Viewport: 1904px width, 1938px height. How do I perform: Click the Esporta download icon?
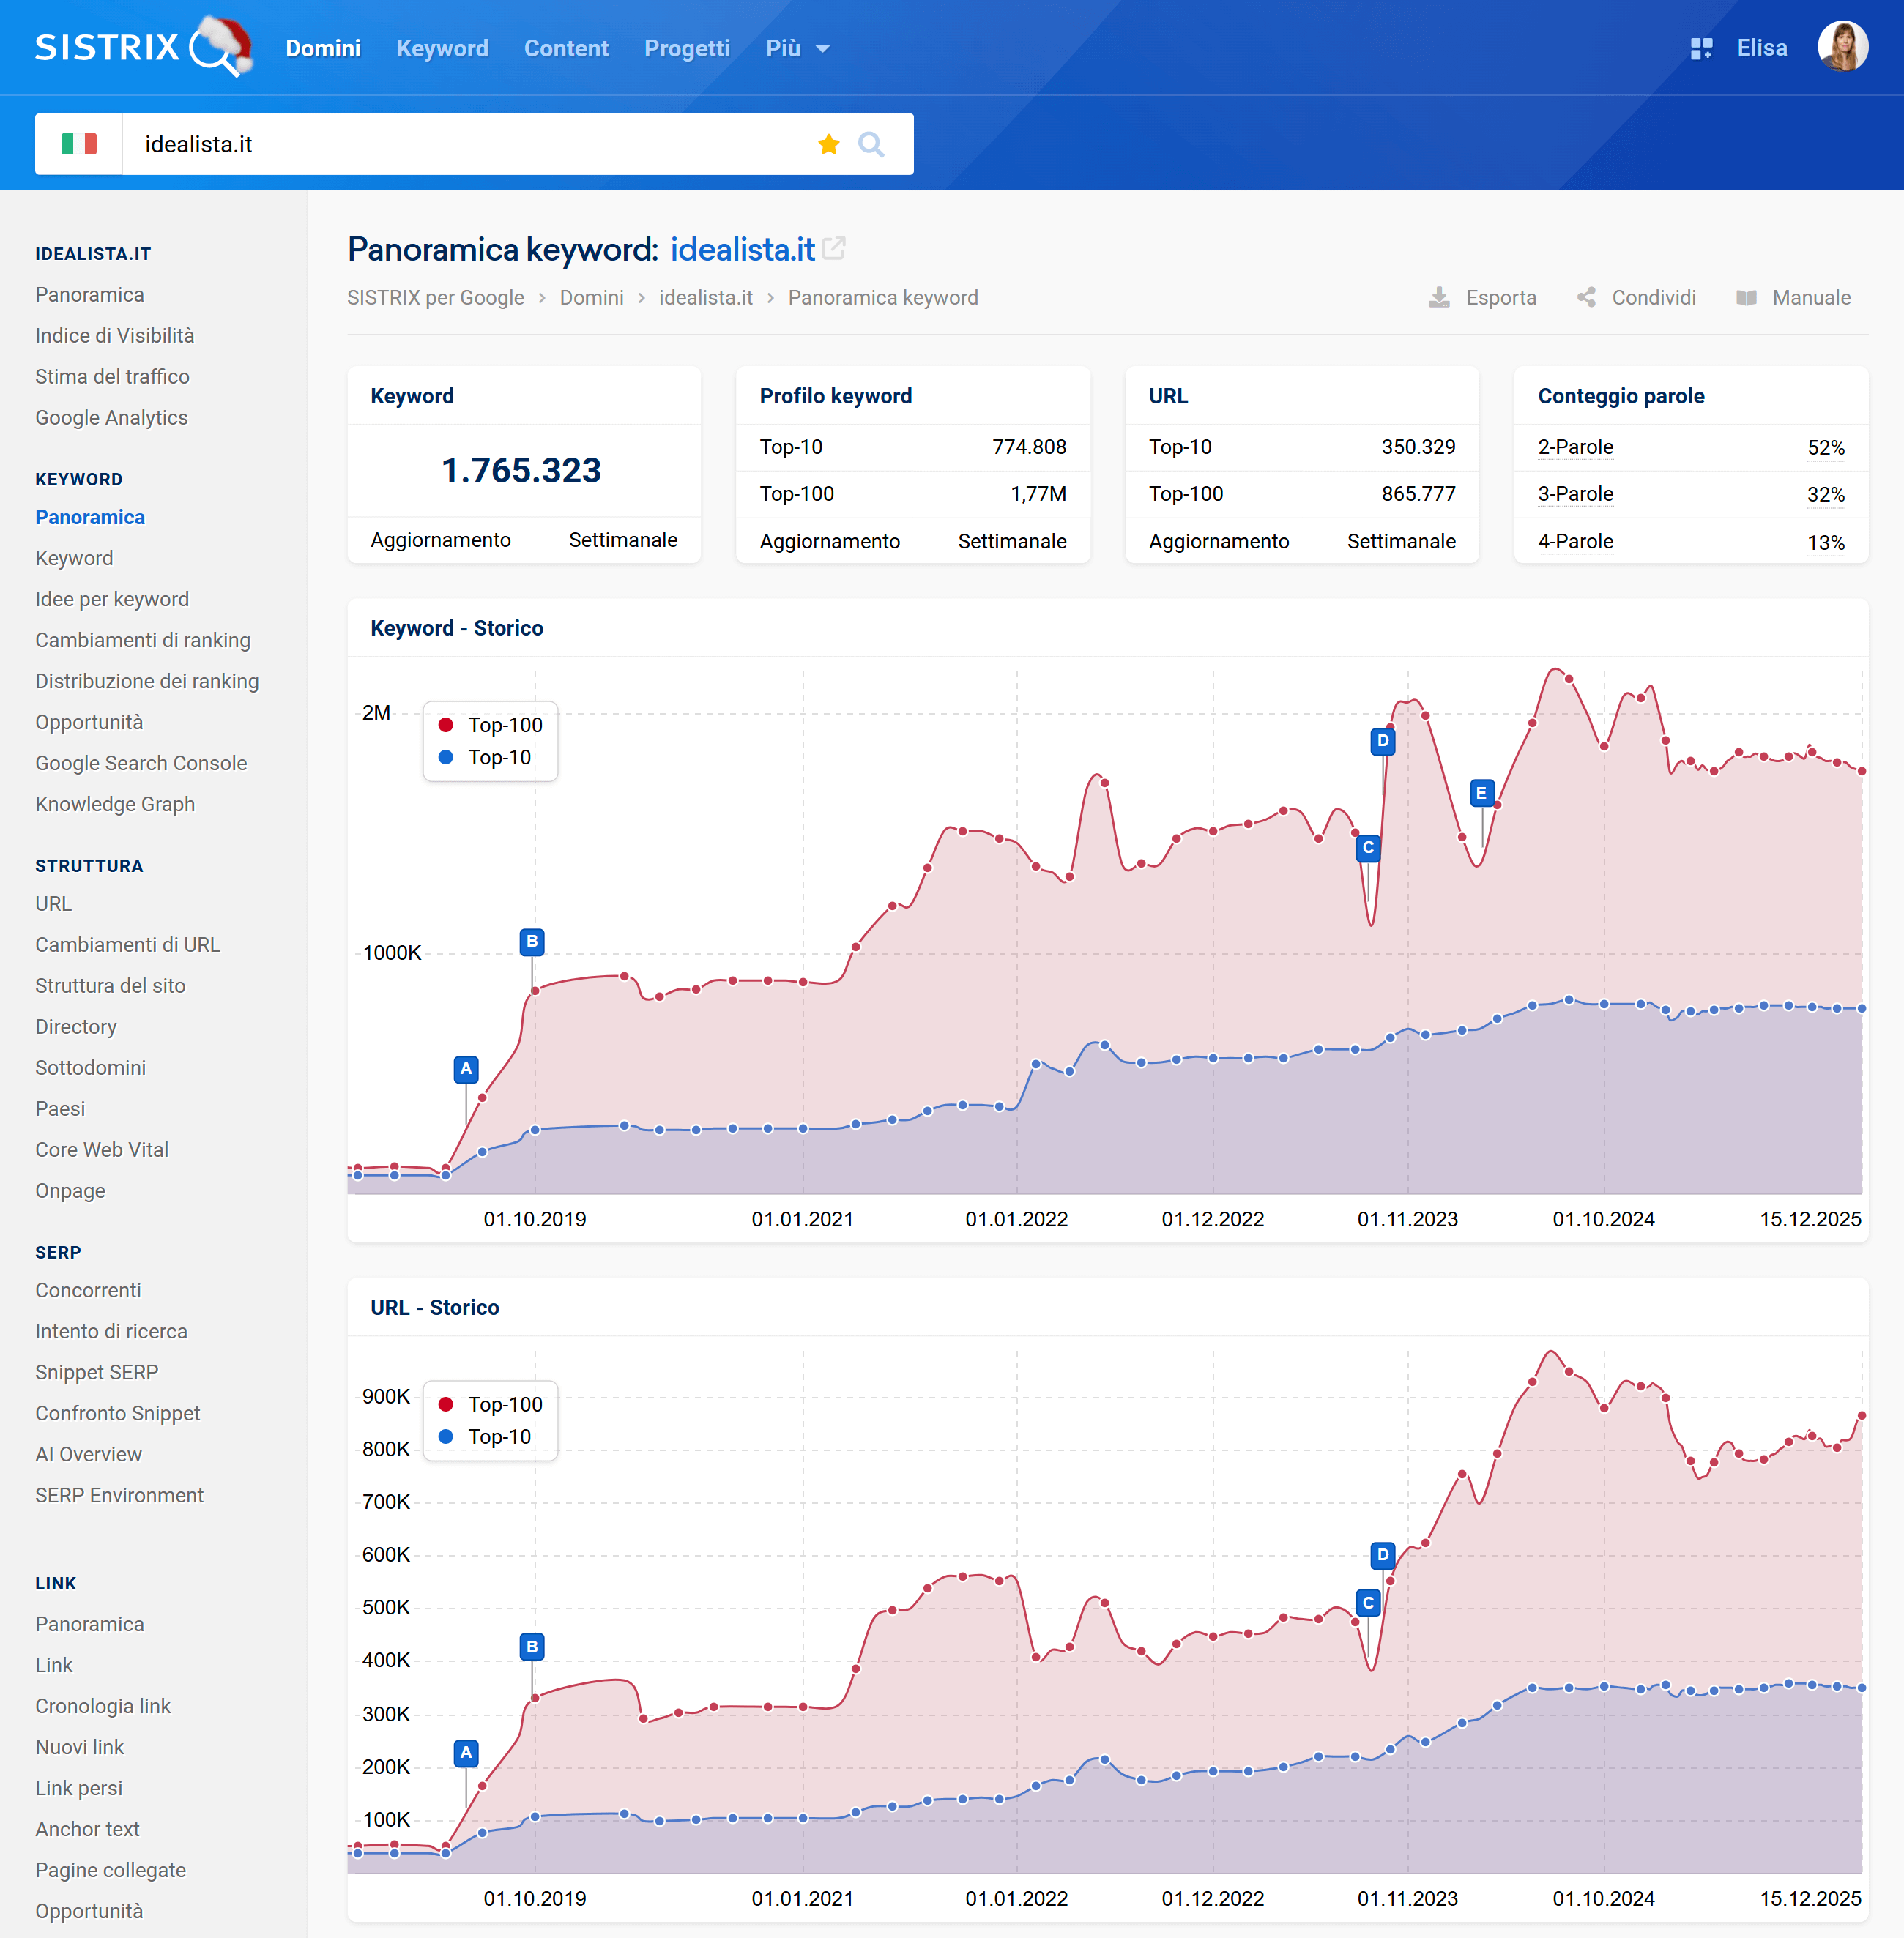pos(1440,297)
